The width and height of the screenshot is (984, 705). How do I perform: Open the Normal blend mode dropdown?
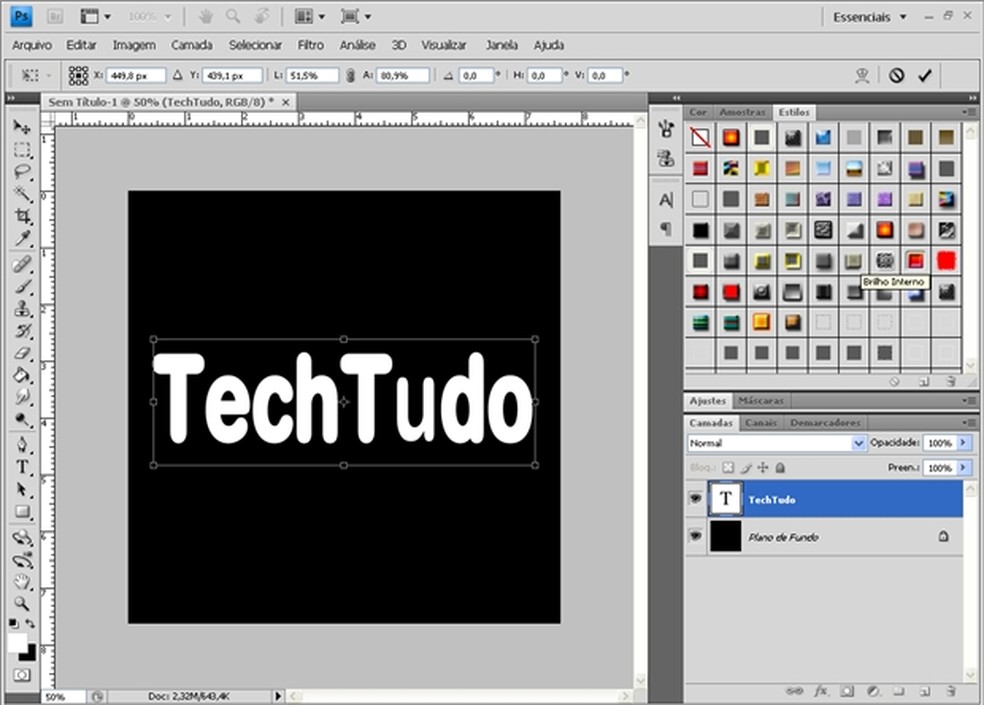click(x=777, y=443)
